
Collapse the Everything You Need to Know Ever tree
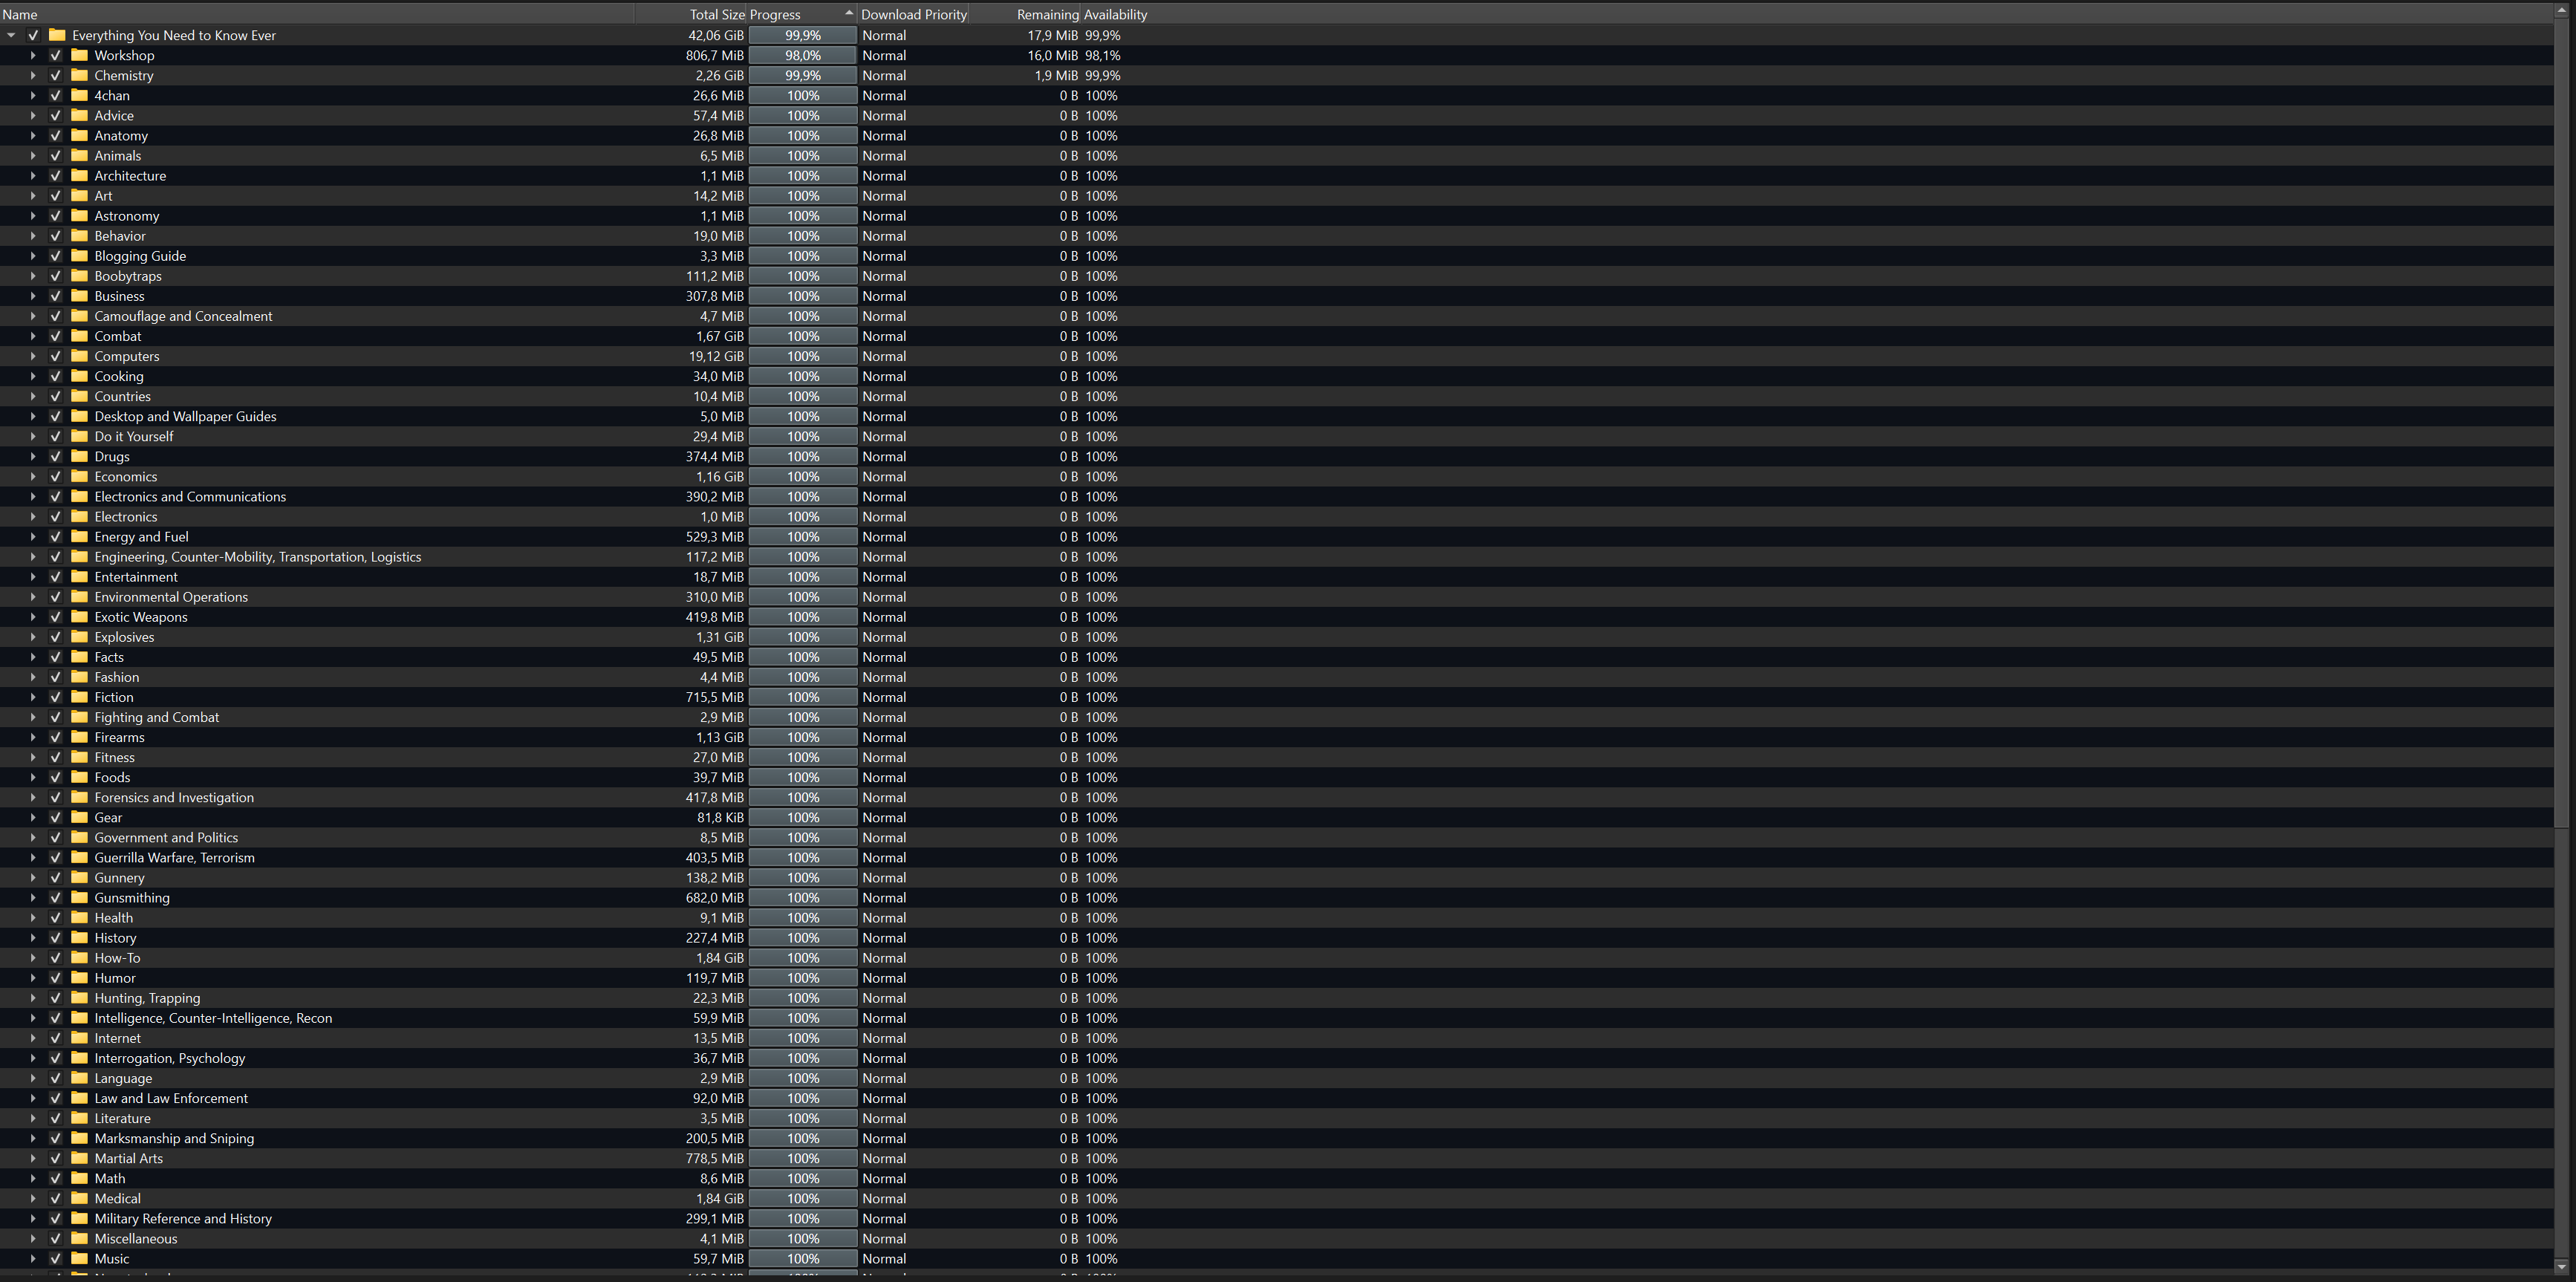(x=11, y=35)
